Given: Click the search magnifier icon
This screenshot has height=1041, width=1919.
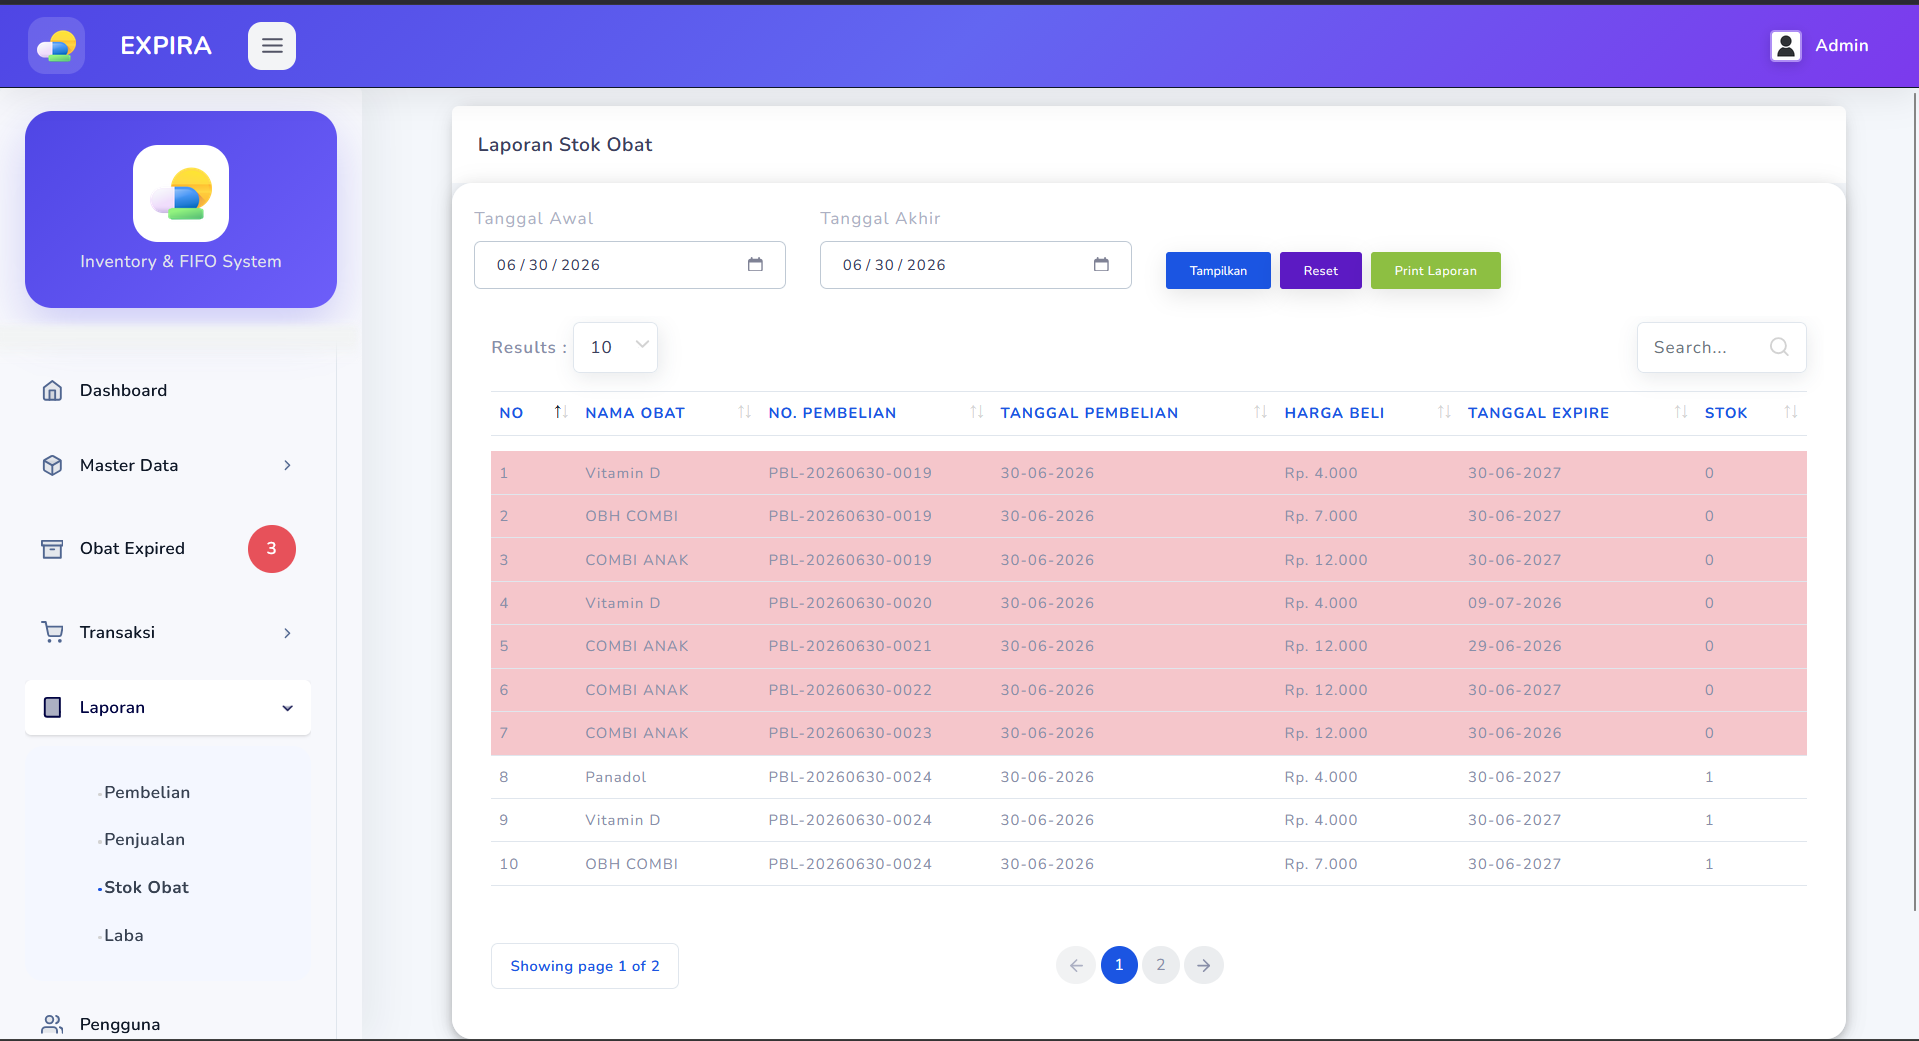Looking at the screenshot, I should pos(1779,347).
